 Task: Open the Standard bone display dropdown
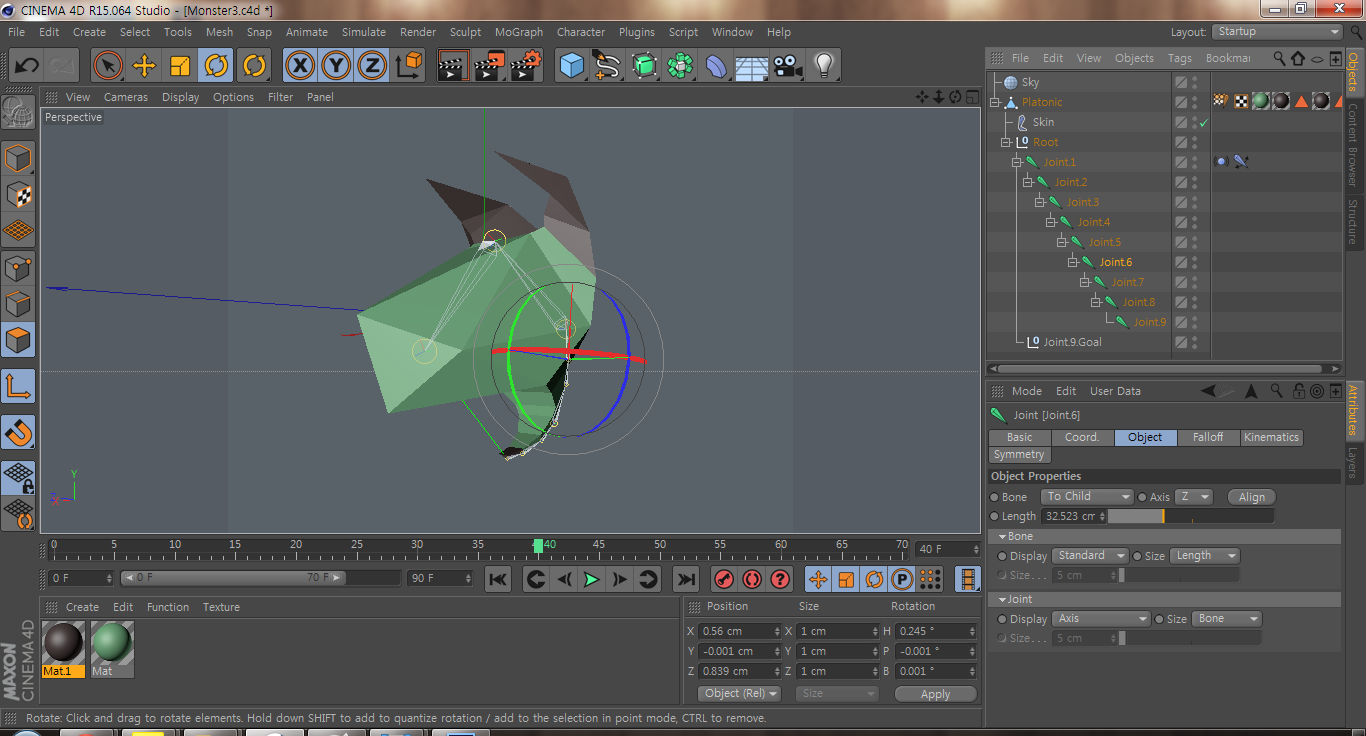click(1091, 556)
